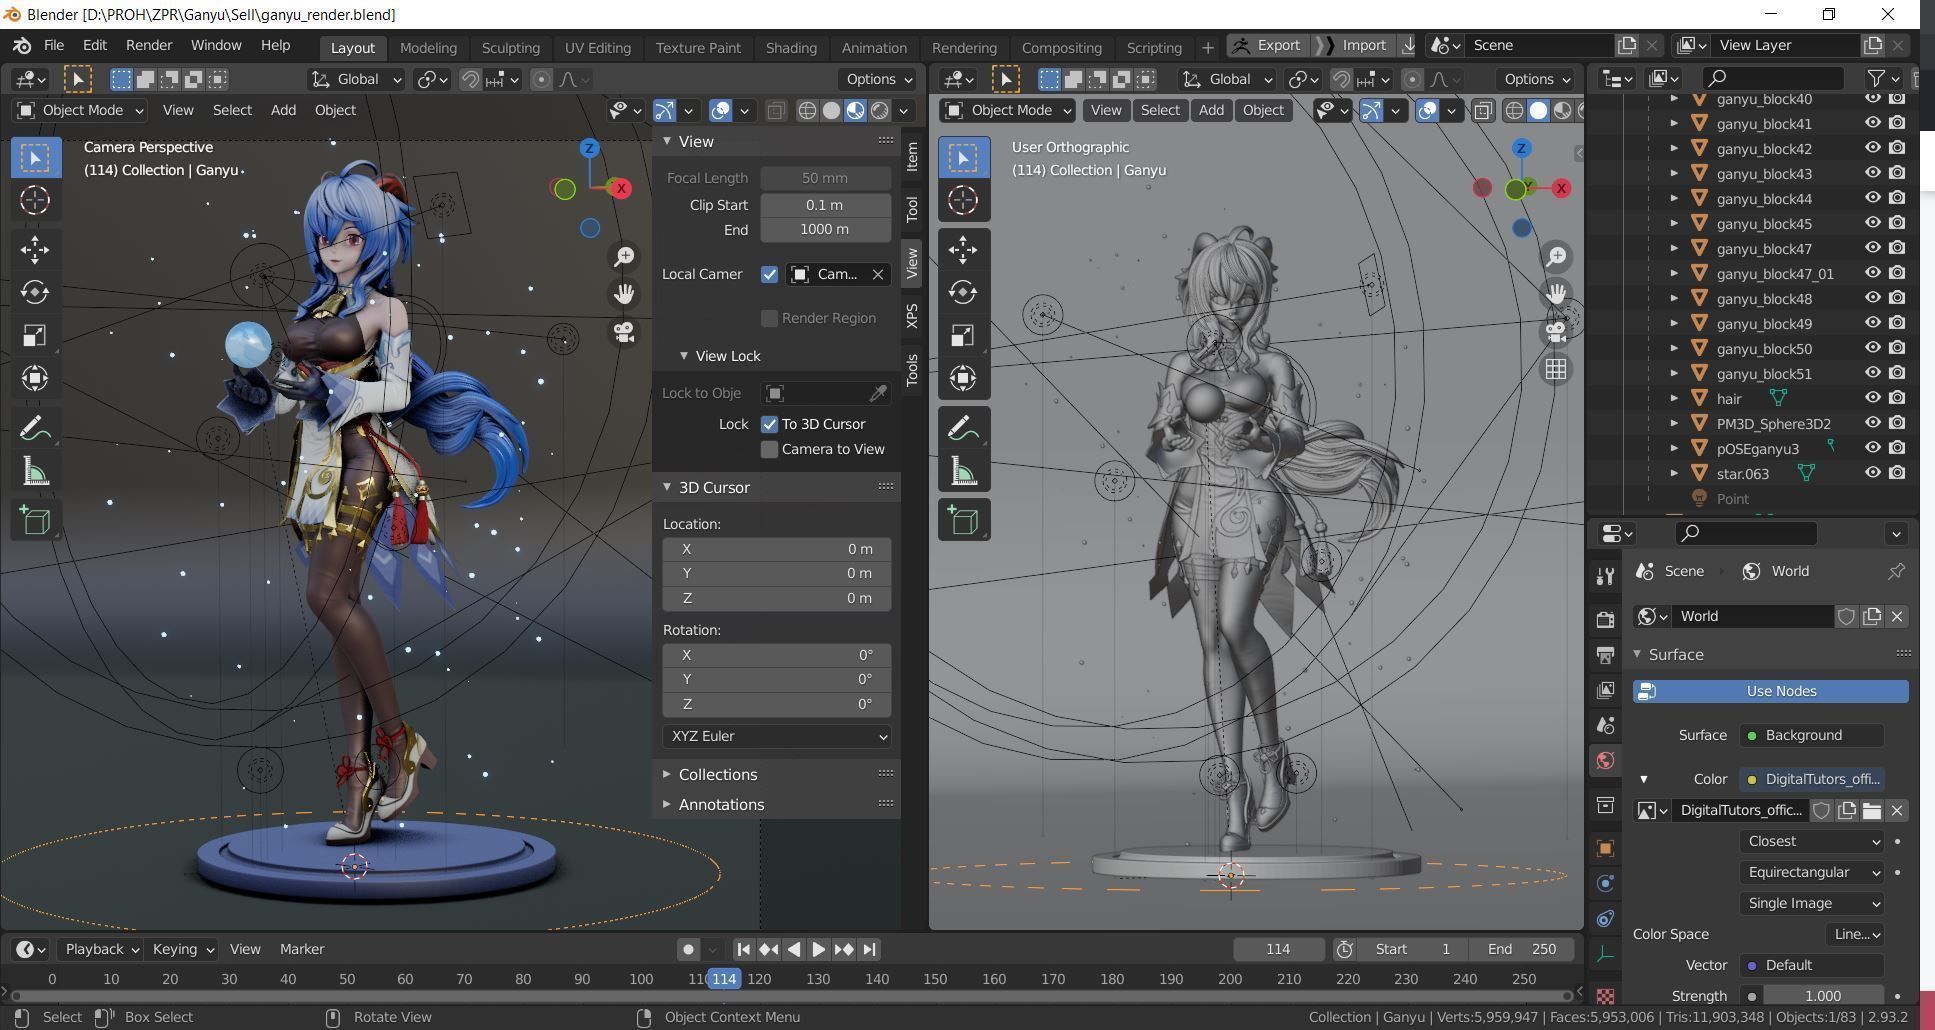This screenshot has height=1030, width=1935.
Task: Select the Rotate tool in left viewport
Action: tap(35, 292)
